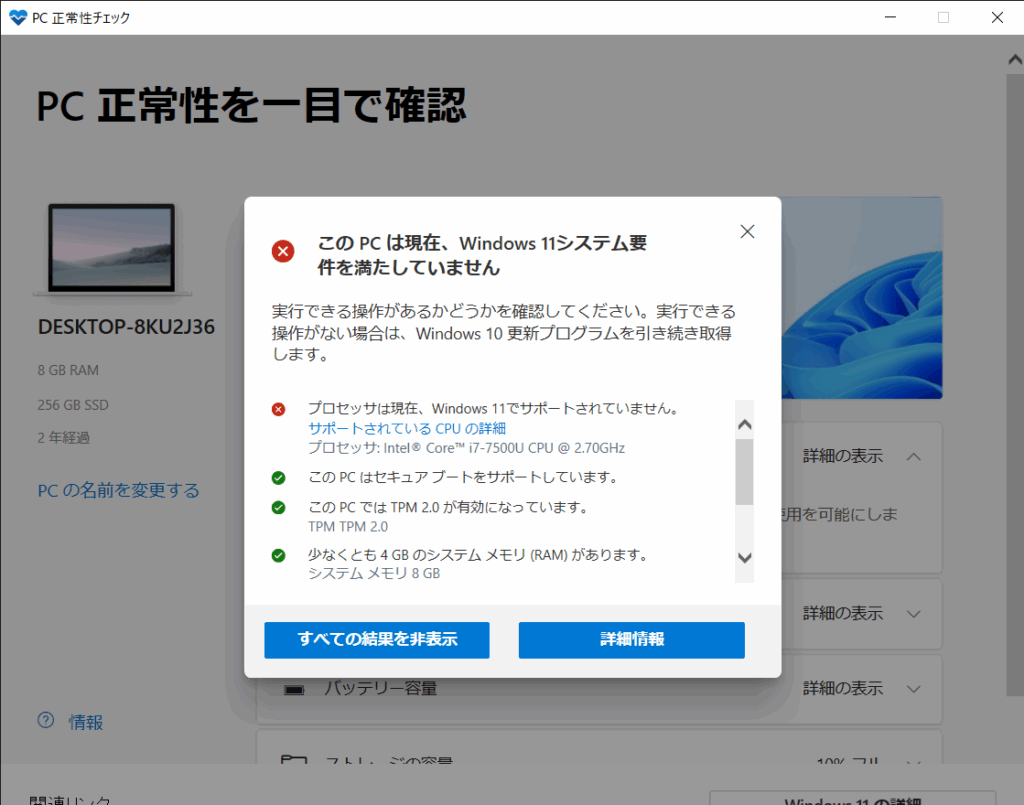Click the main window scroll up arrow

1015,59
